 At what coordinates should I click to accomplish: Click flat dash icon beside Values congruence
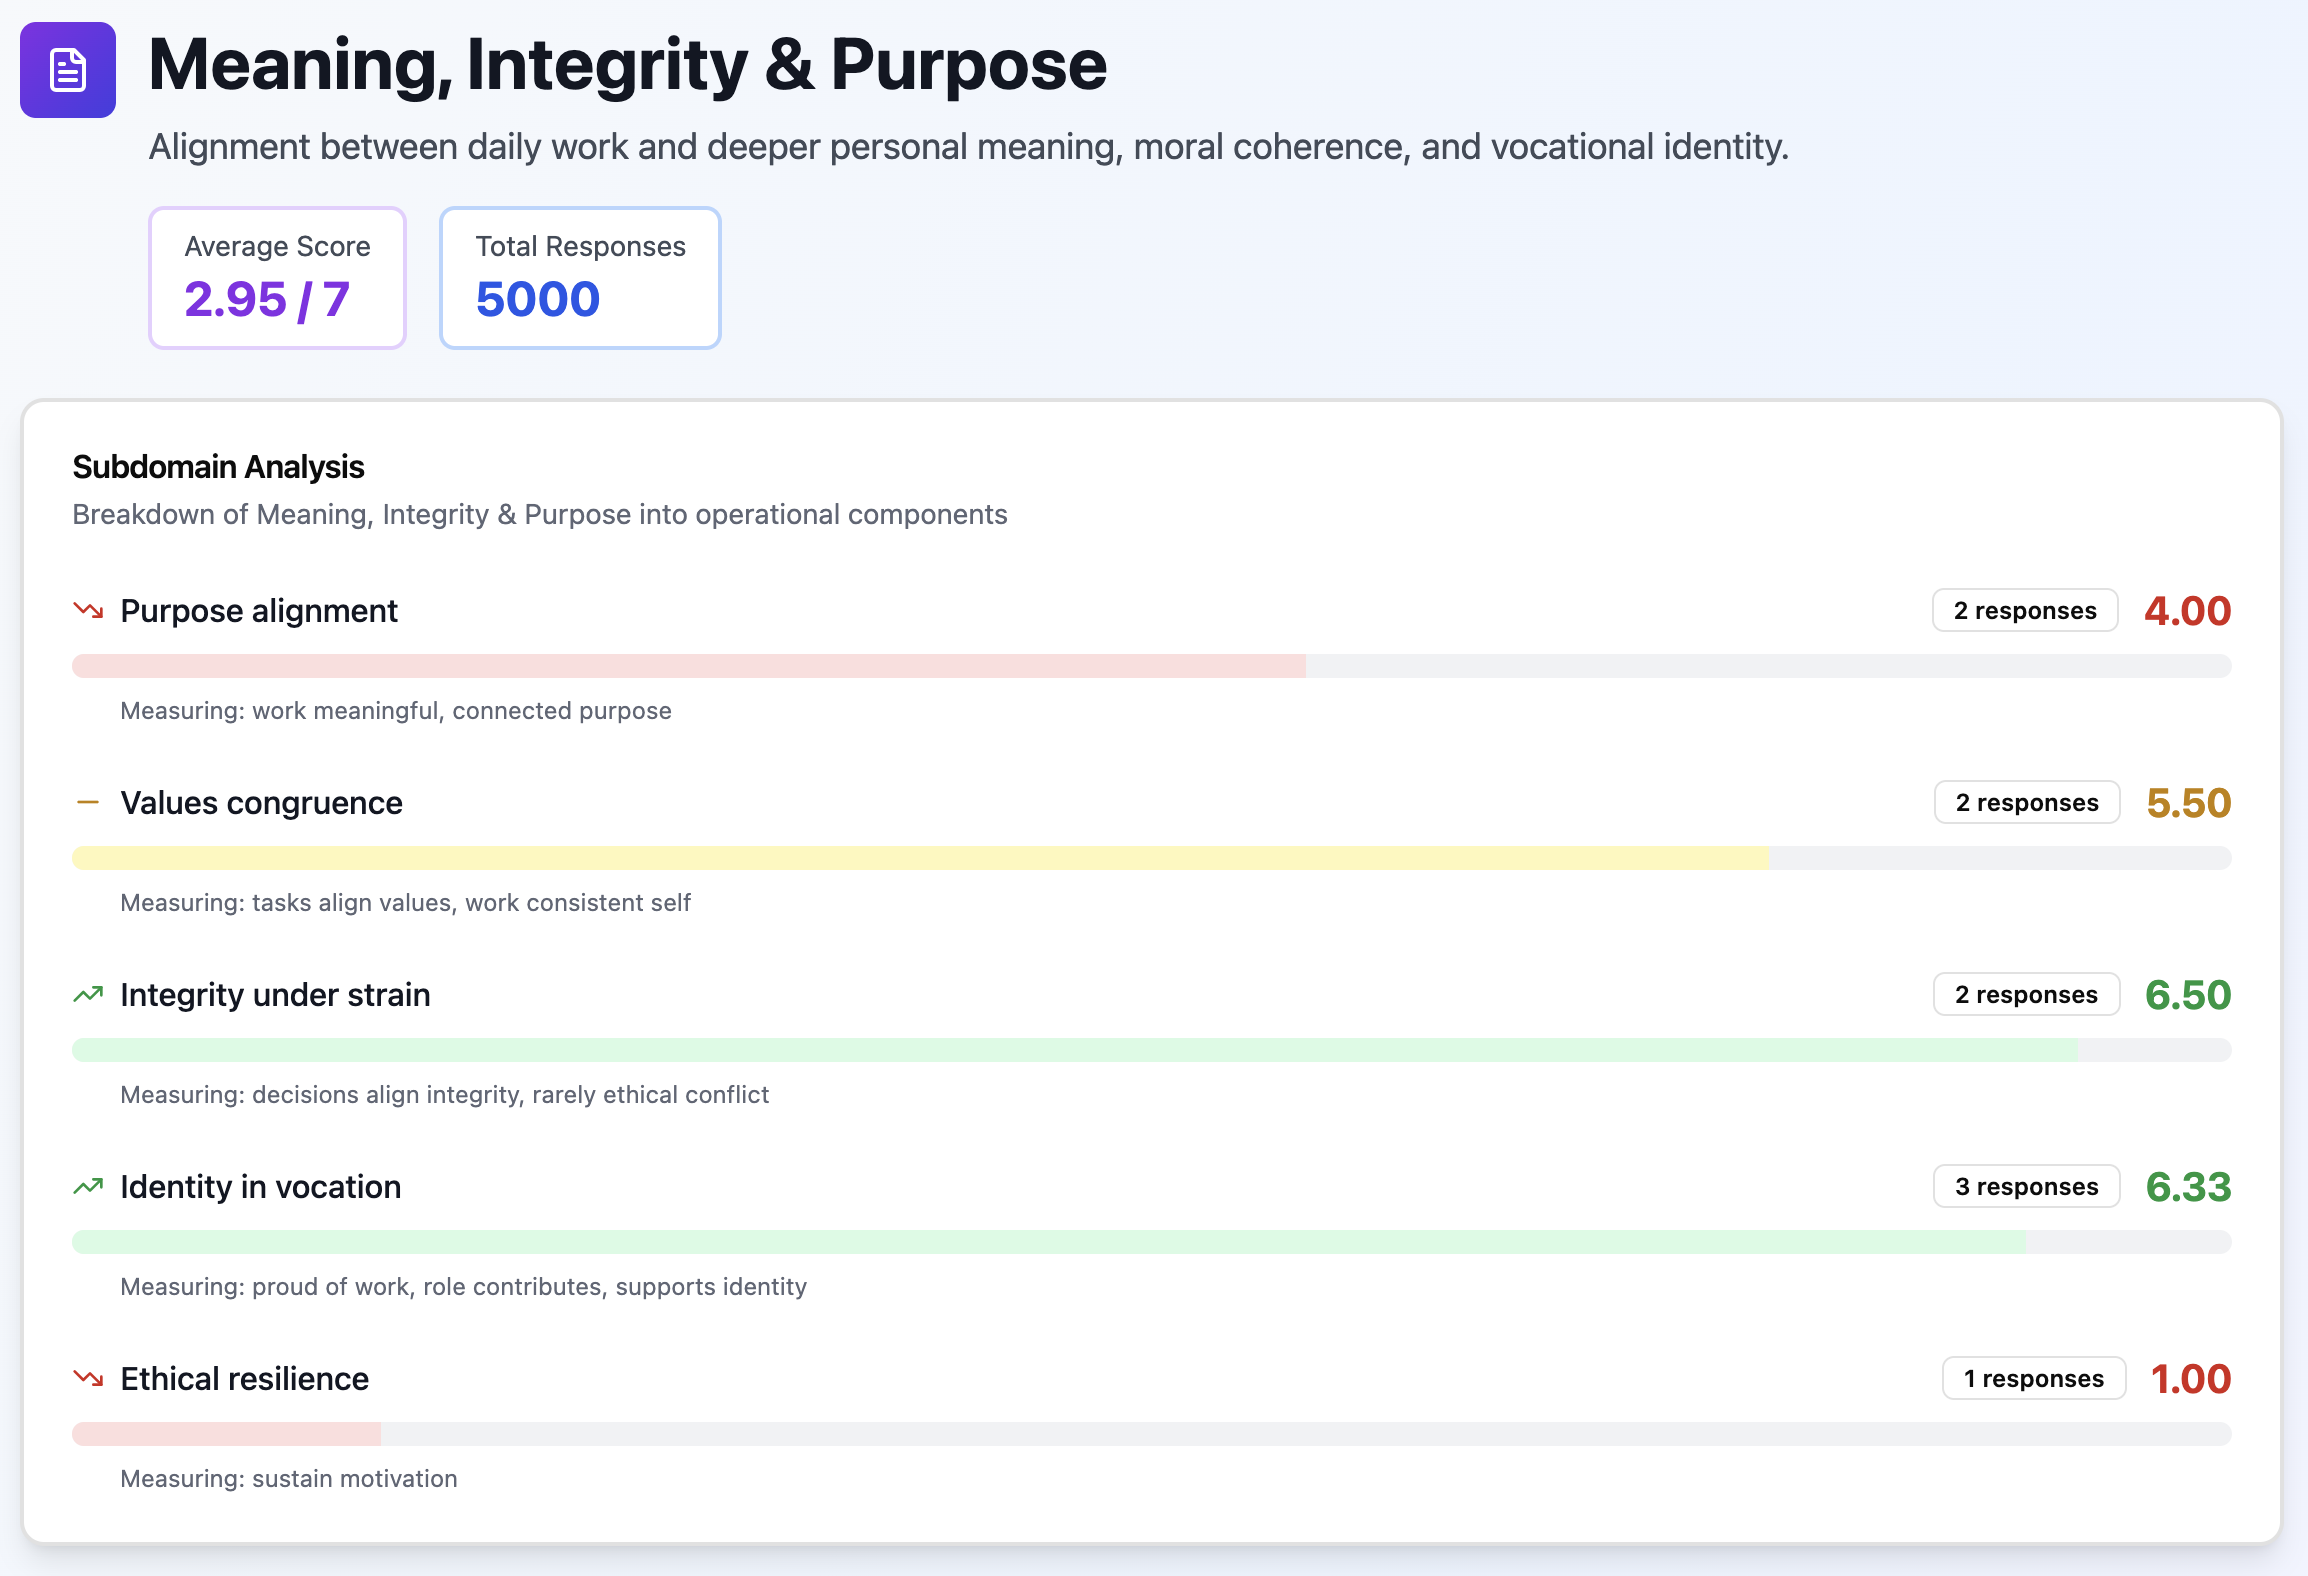click(x=88, y=802)
